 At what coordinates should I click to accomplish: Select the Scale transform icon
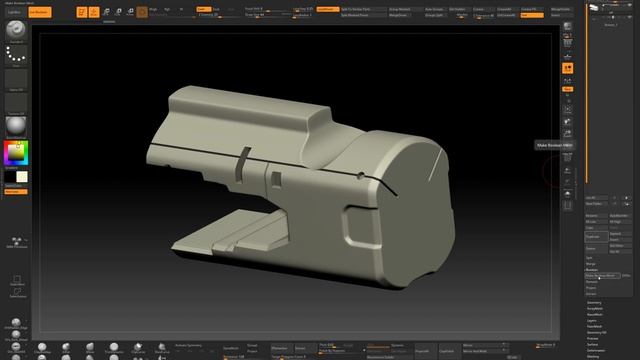click(118, 12)
